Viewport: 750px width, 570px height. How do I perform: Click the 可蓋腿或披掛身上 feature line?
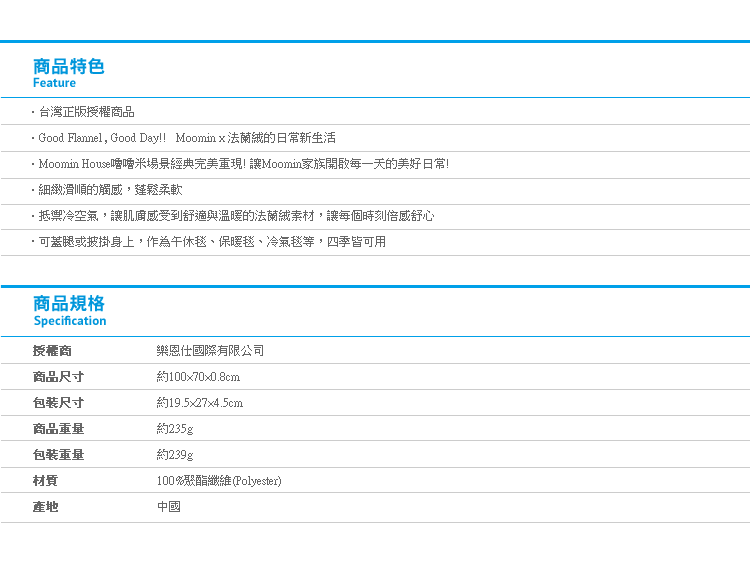211,242
